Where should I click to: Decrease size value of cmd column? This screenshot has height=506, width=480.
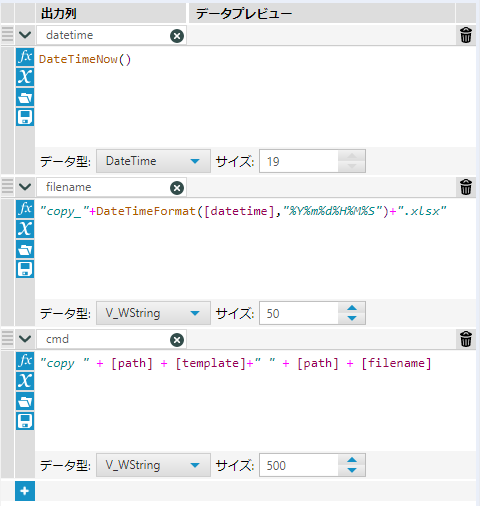point(352,470)
